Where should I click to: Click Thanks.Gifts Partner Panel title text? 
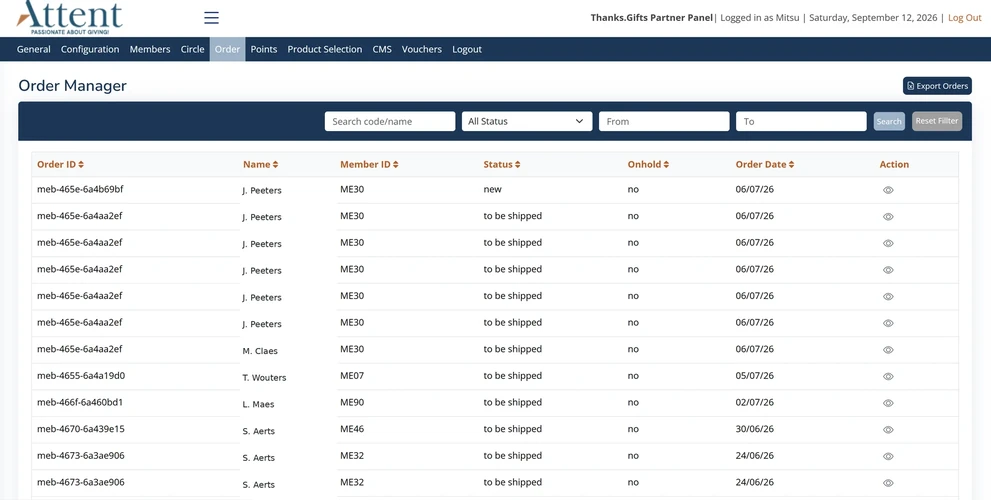pos(652,18)
